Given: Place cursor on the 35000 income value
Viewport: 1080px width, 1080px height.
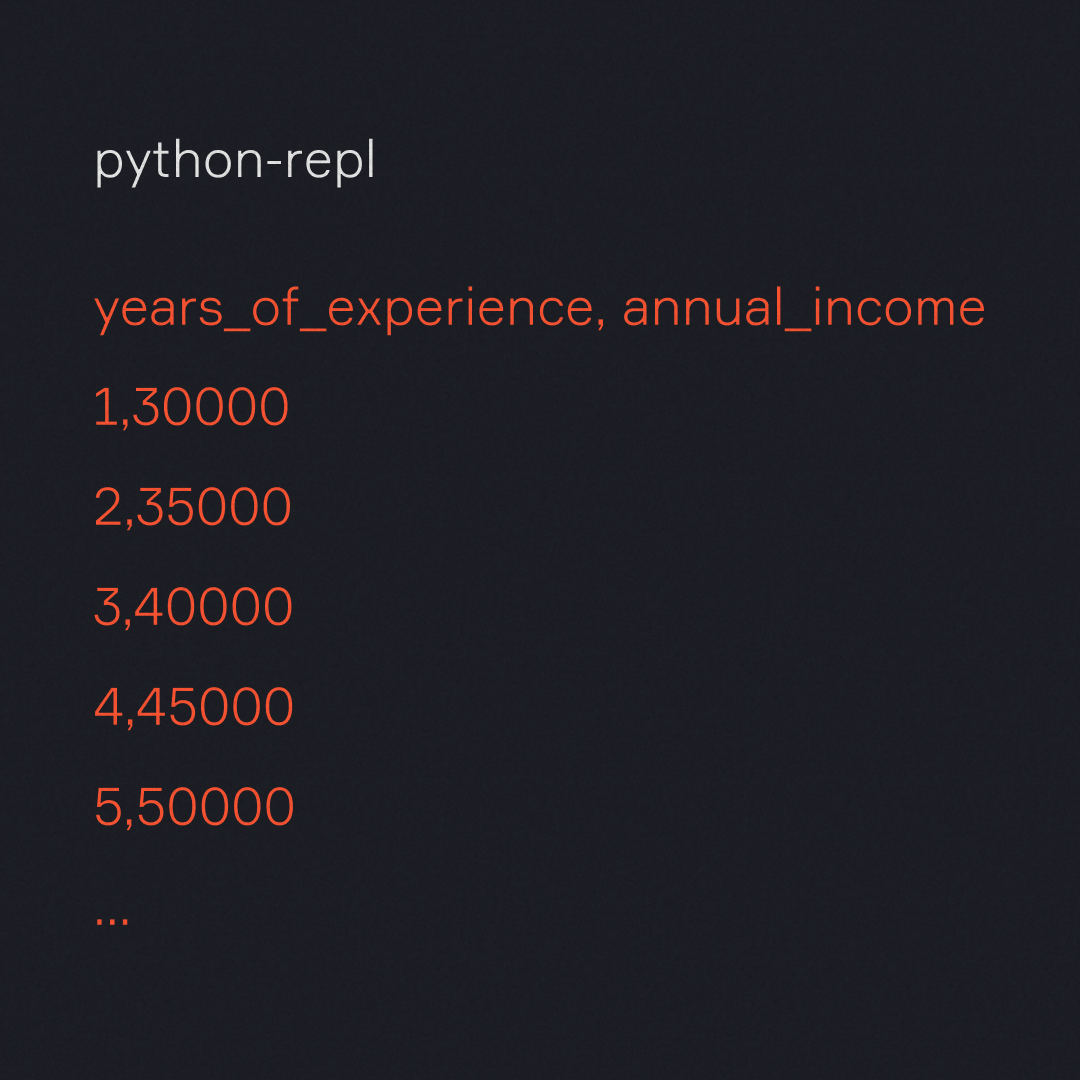Looking at the screenshot, I should point(214,506).
